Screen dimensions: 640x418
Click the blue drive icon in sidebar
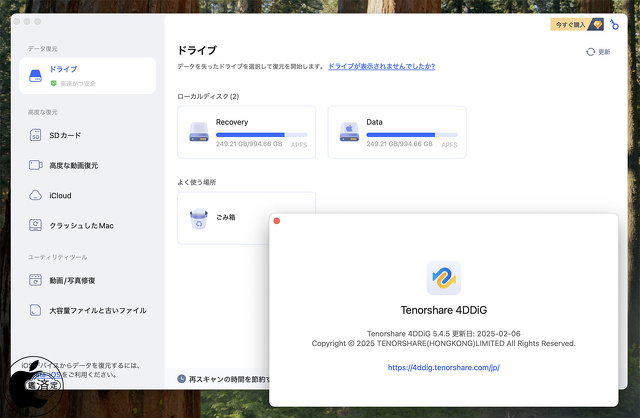[36, 76]
